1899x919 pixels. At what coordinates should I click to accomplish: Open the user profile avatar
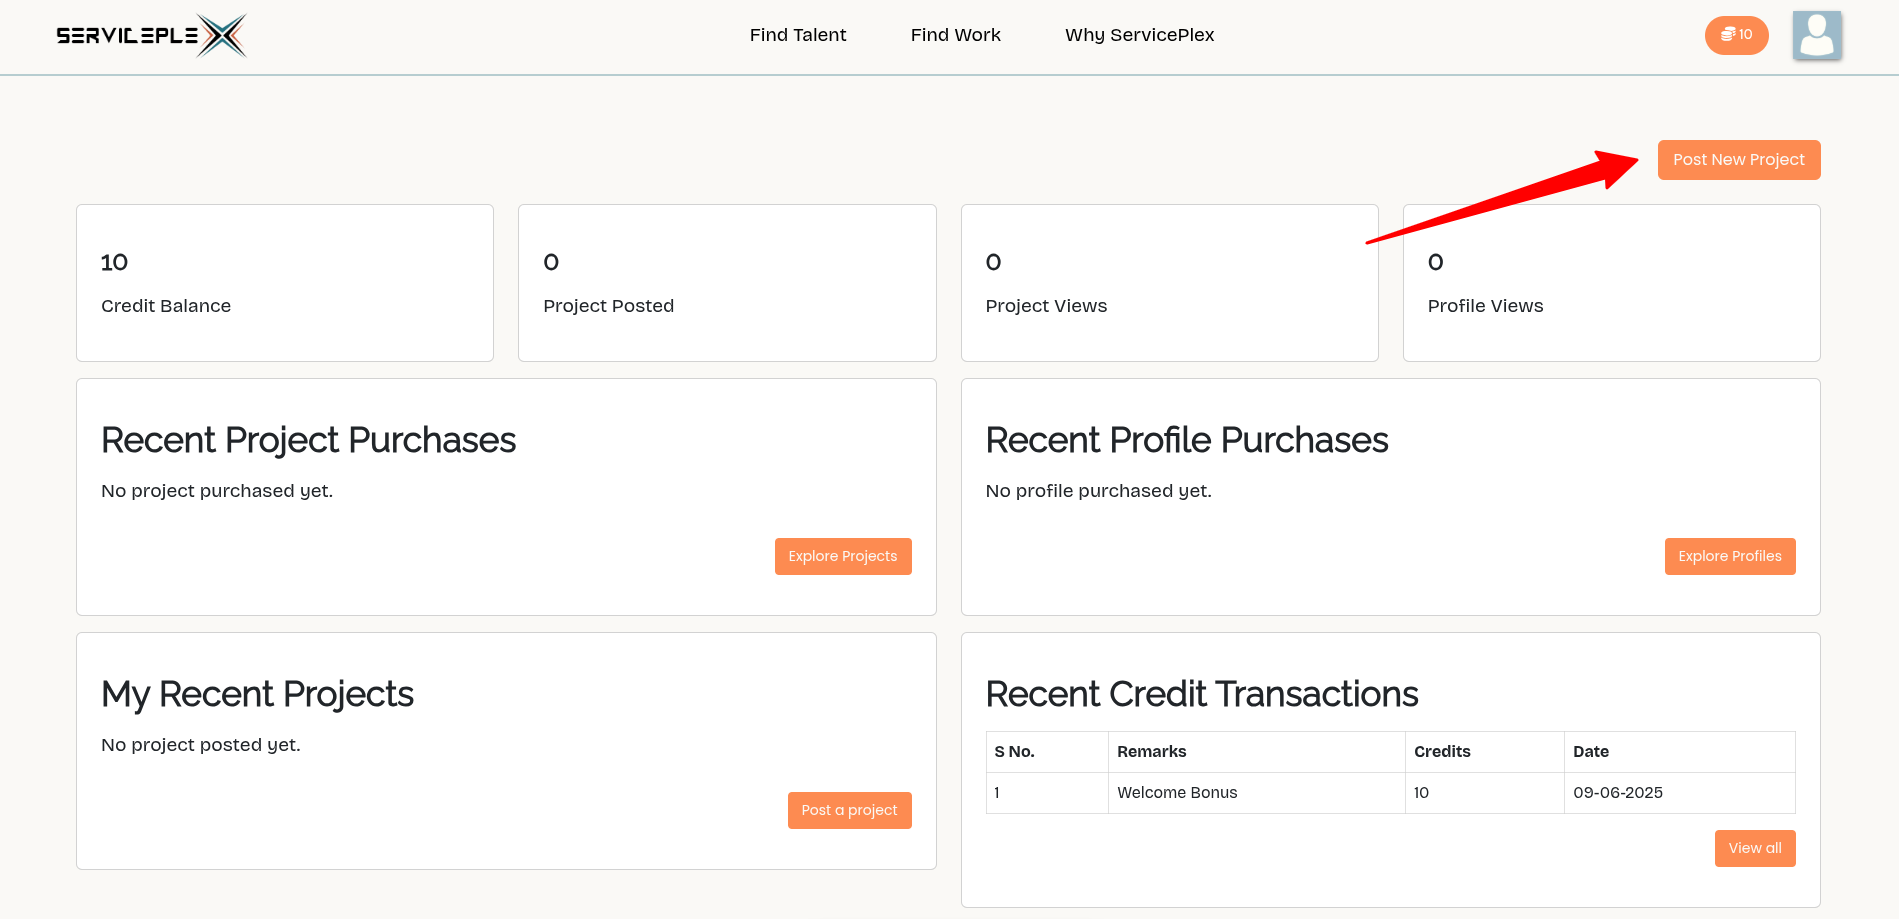pyautogui.click(x=1816, y=36)
